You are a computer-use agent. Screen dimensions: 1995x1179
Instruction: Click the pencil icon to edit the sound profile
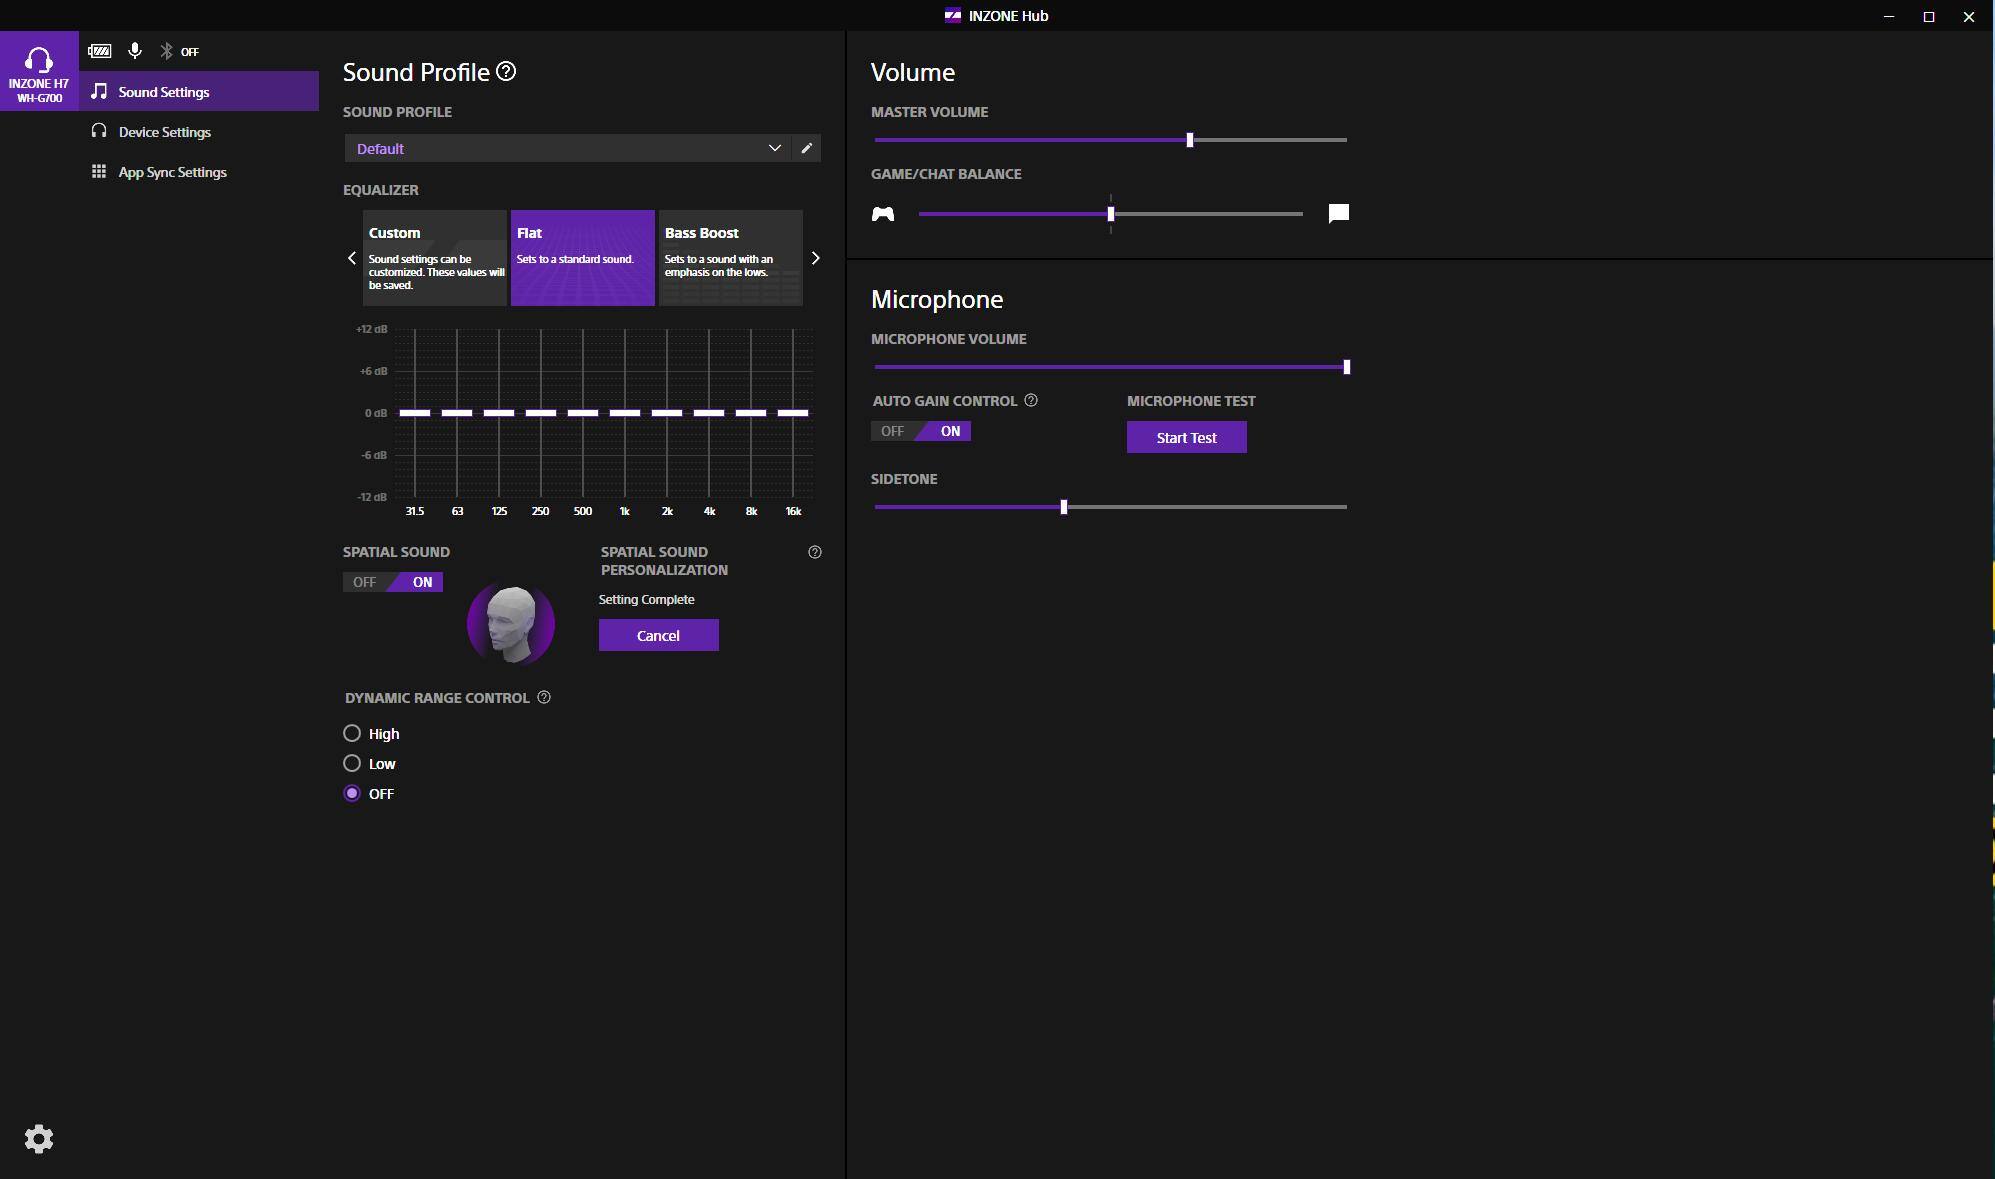pyautogui.click(x=807, y=148)
